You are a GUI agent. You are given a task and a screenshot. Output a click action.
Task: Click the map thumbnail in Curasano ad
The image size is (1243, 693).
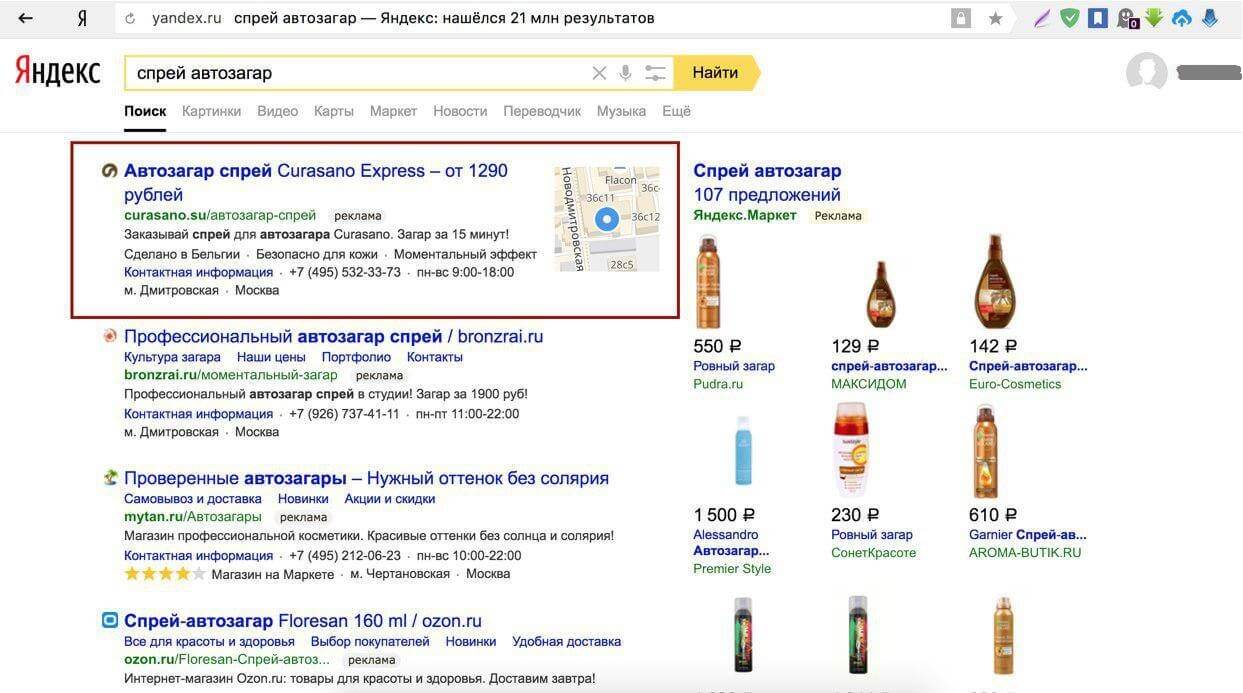coord(607,219)
